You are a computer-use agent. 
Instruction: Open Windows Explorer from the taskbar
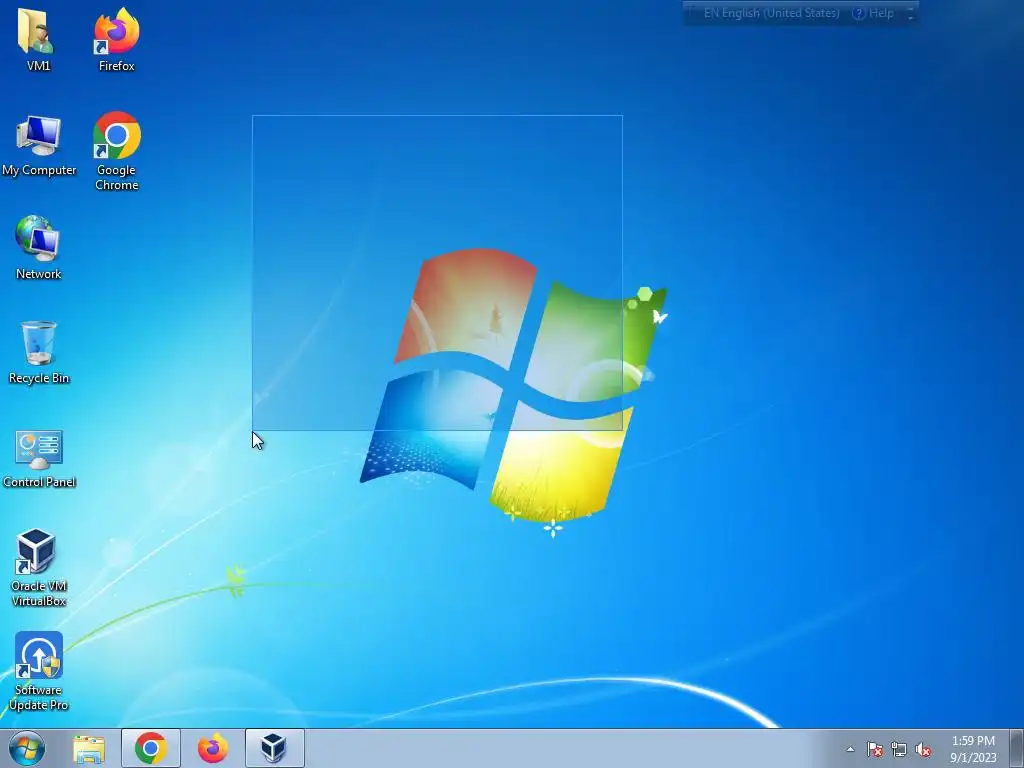point(89,748)
